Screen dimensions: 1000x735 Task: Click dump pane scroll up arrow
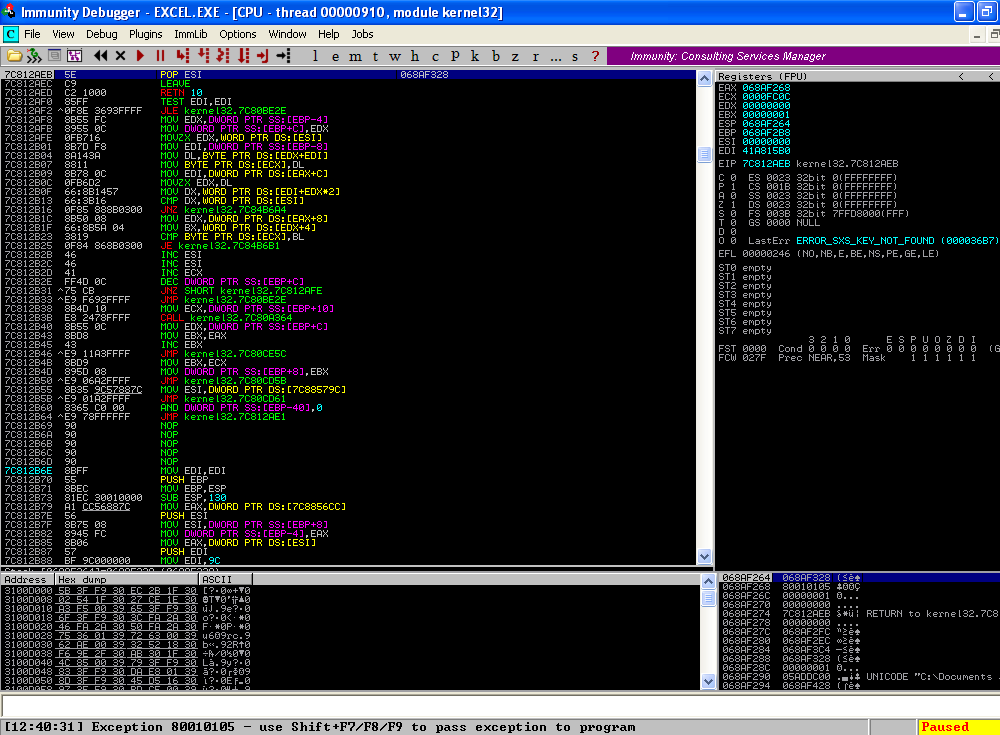pos(708,581)
